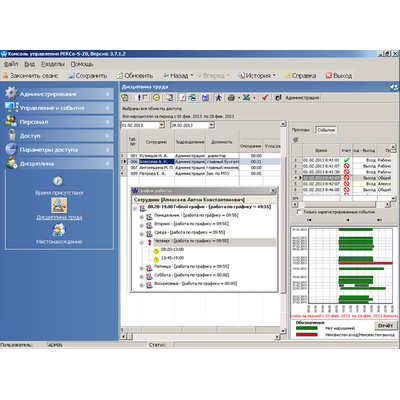Jump to first record navigation arrow
Viewport: 400px width, 400px height.
pos(309,220)
